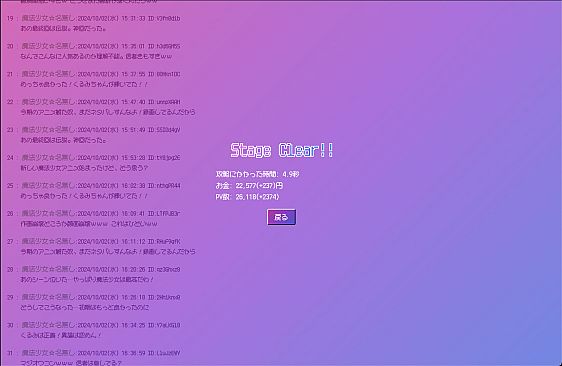Click the message body of post 22
The height and width of the screenshot is (366, 562).
[108, 112]
